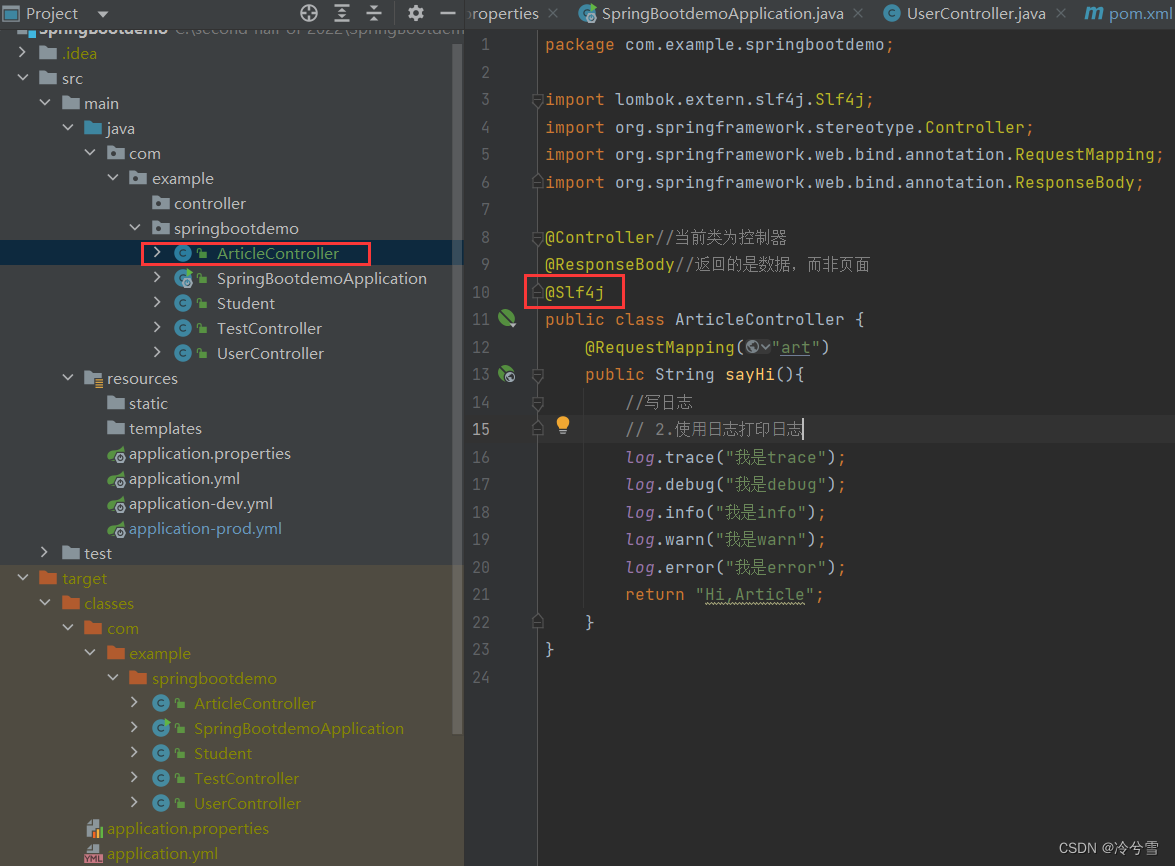Collapse the resources folder
The height and width of the screenshot is (866, 1175).
(x=67, y=378)
